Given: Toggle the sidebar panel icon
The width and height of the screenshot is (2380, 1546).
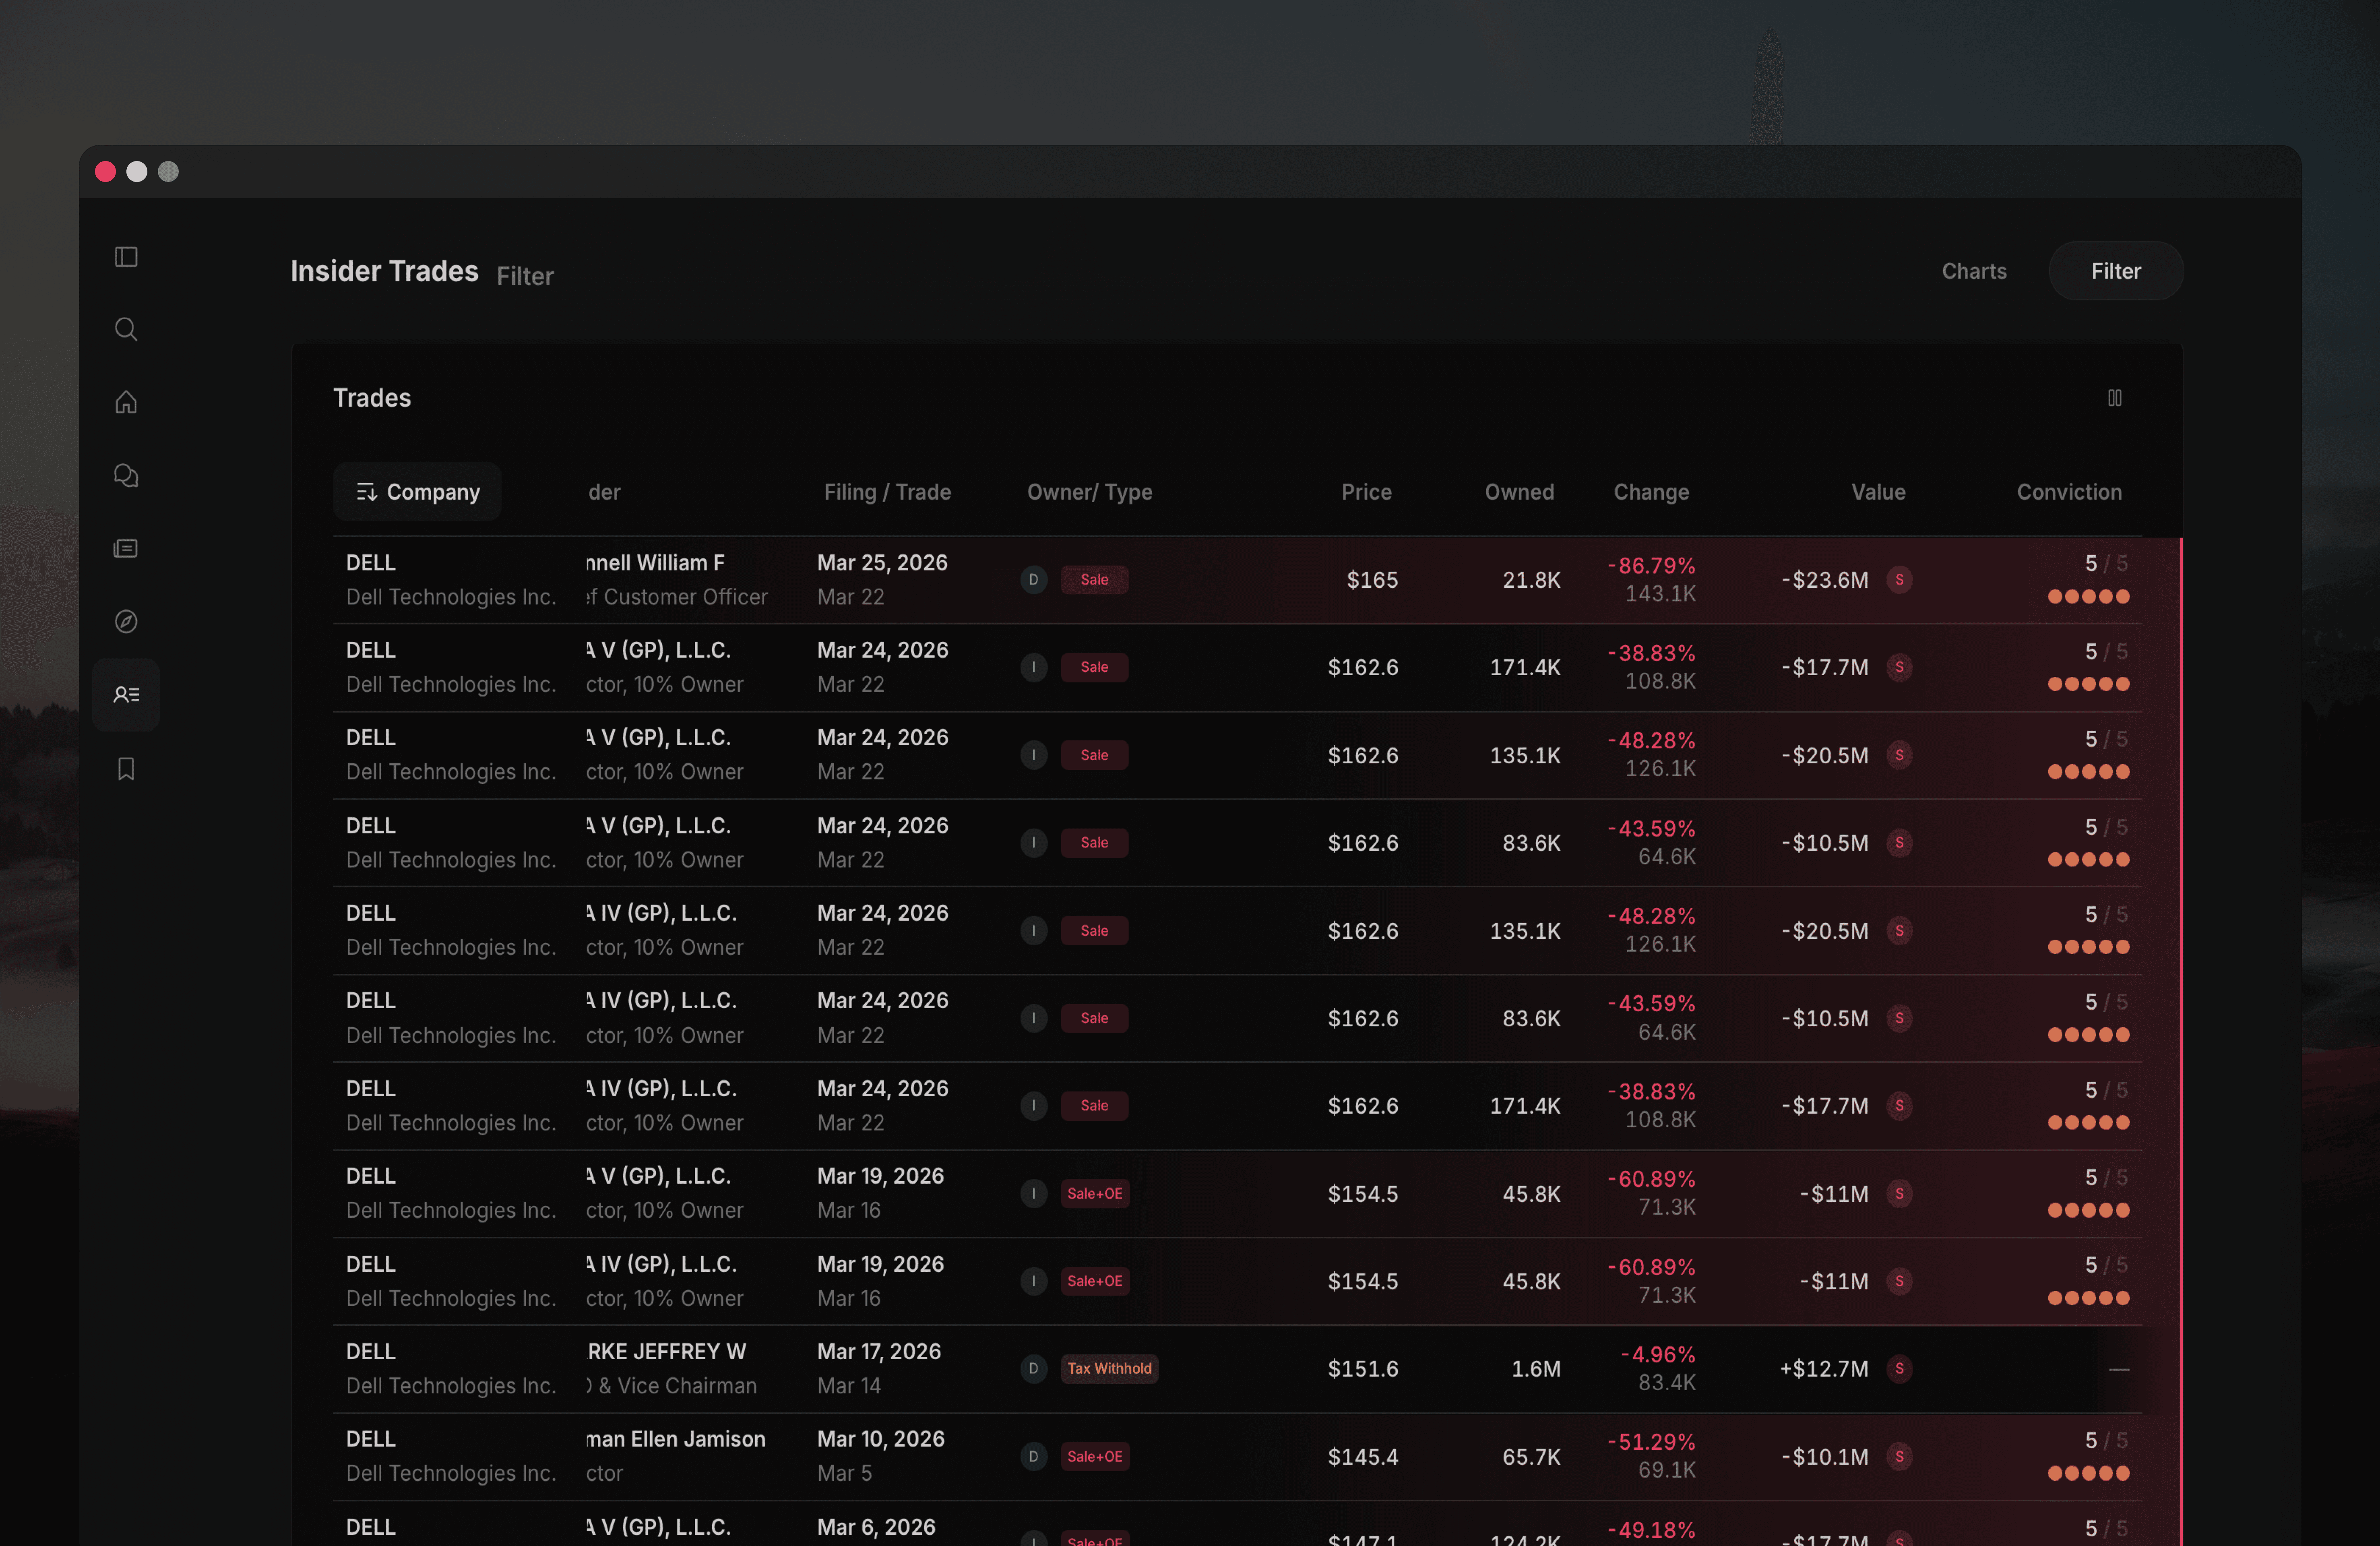Looking at the screenshot, I should pos(126,257).
